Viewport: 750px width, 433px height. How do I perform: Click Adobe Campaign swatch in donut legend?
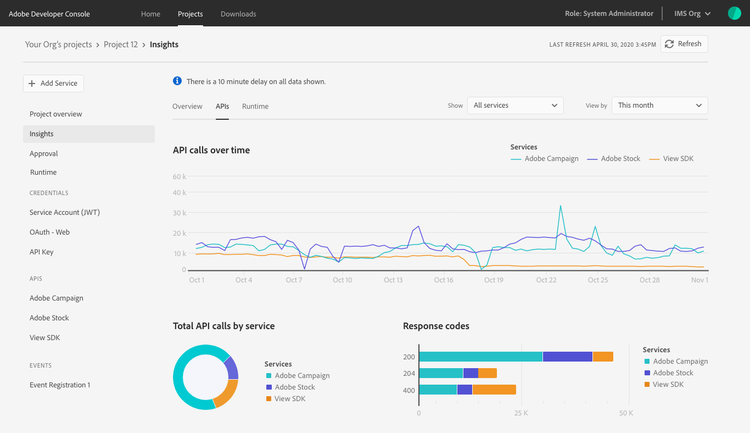click(x=269, y=376)
